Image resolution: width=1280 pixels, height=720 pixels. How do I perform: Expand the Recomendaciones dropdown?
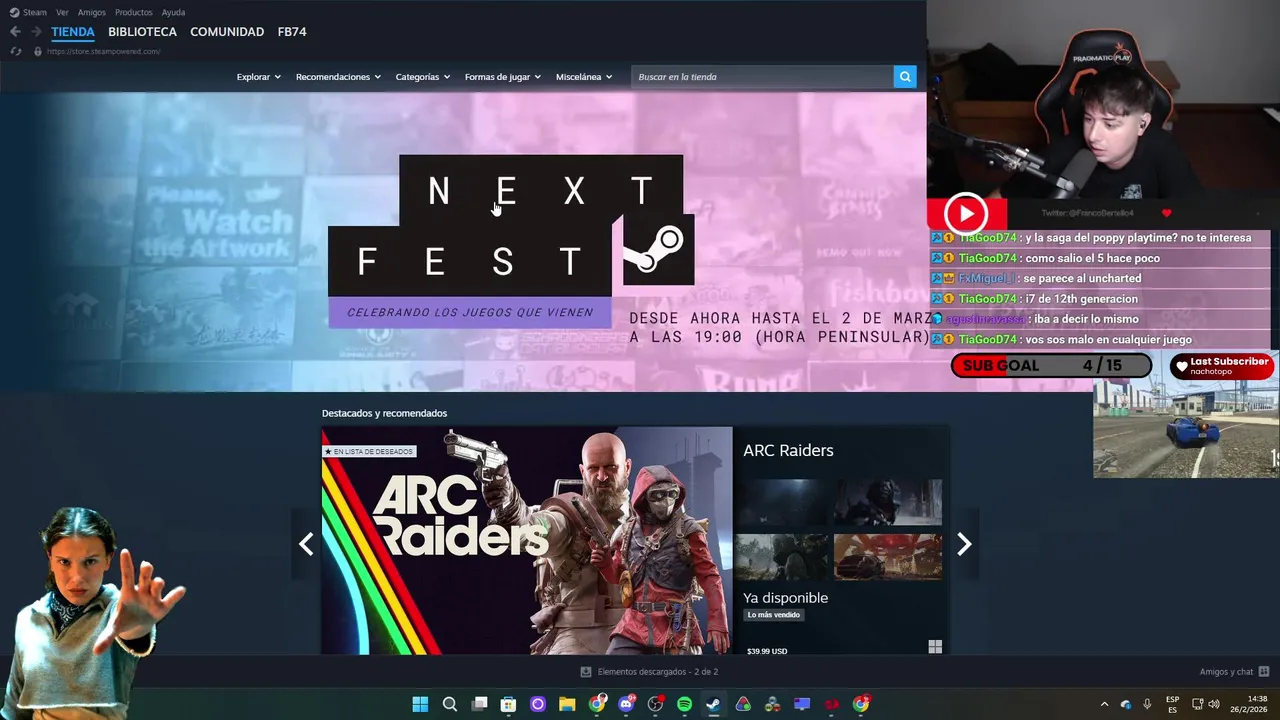point(338,77)
